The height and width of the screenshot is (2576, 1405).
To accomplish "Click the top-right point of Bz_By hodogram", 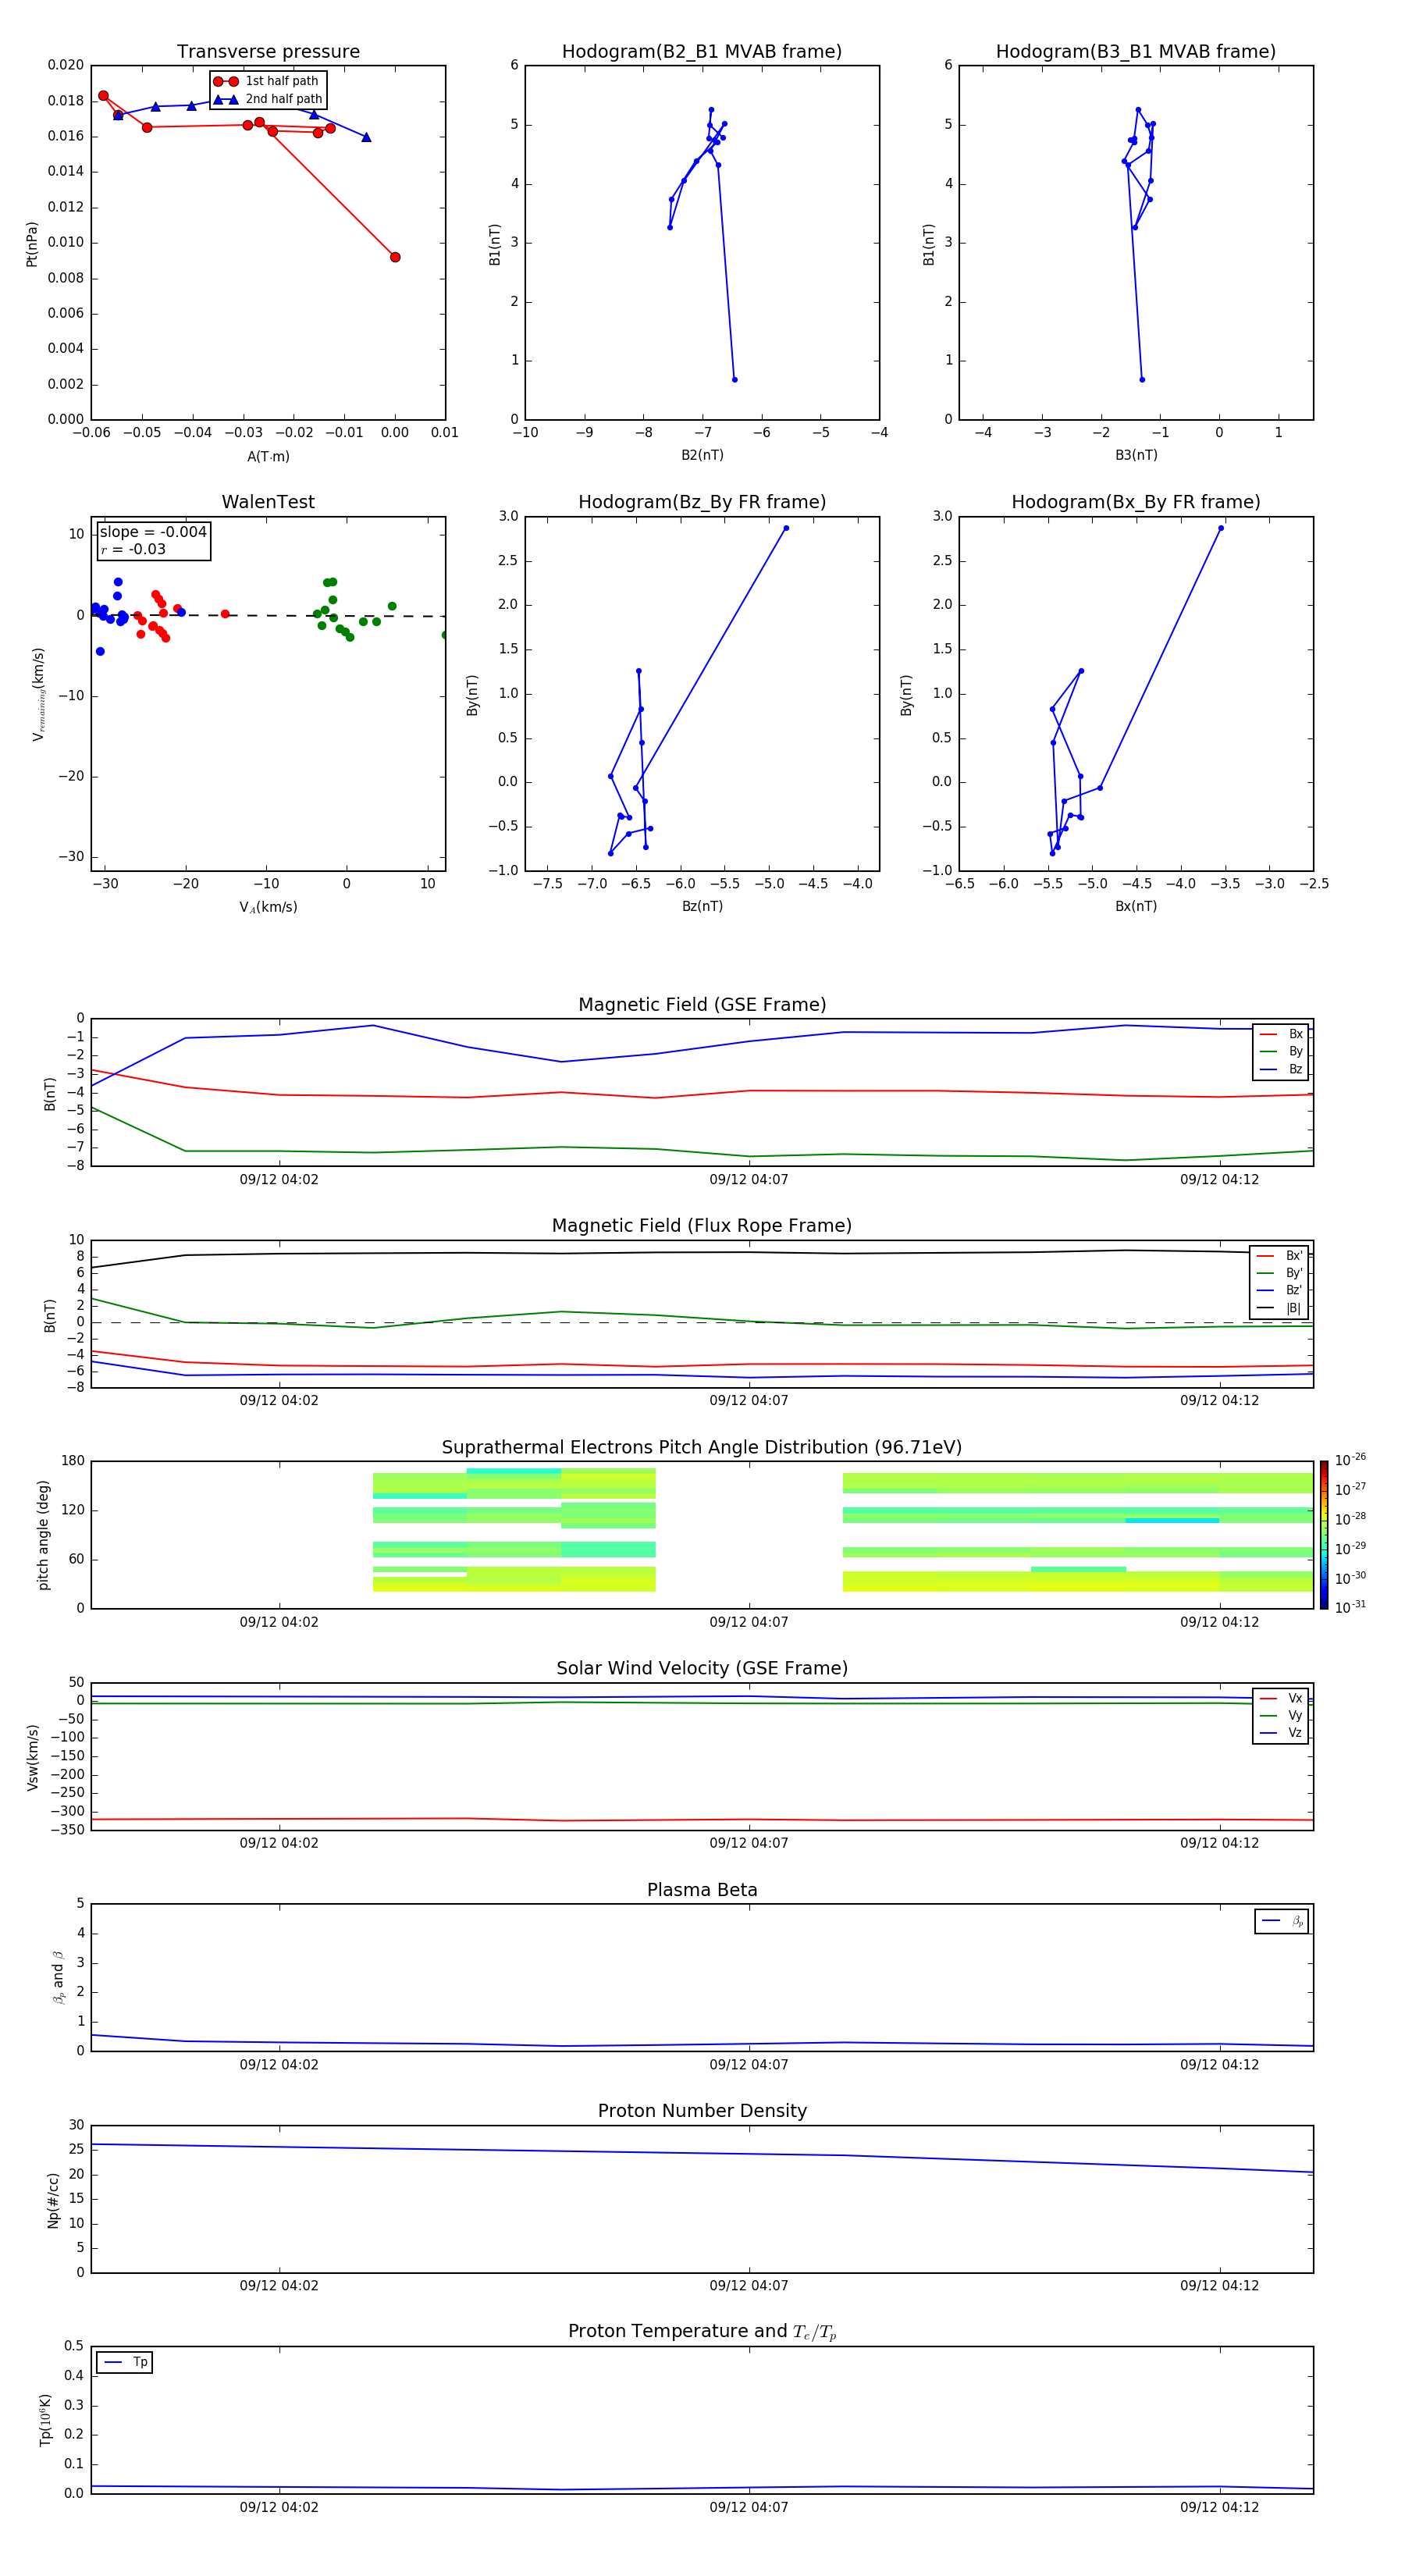I will (x=786, y=528).
